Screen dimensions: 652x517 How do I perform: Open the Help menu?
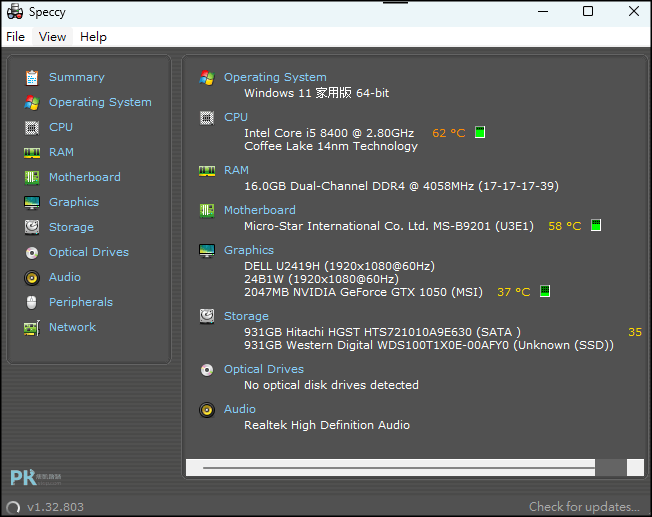tap(93, 37)
